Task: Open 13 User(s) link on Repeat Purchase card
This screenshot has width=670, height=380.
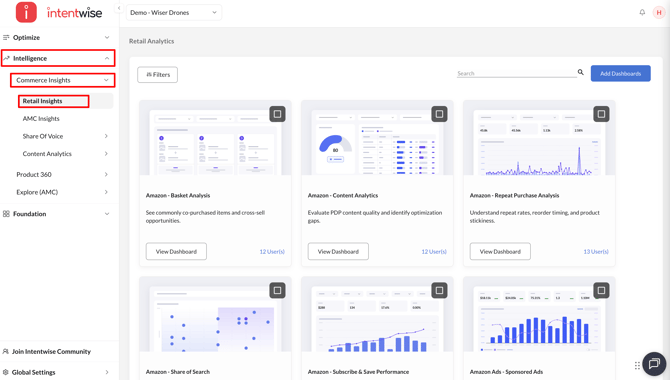Action: pos(596,252)
